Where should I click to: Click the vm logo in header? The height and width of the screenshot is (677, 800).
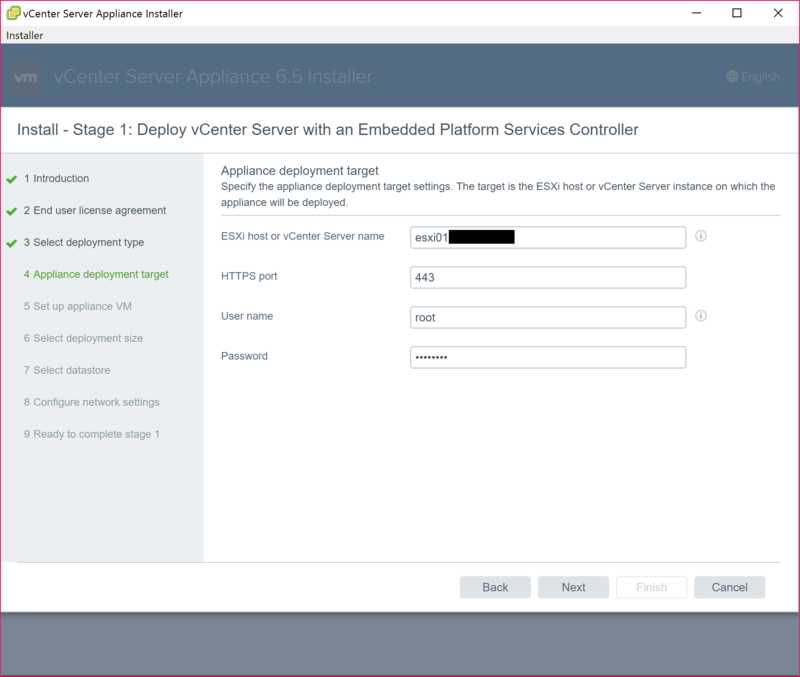[x=26, y=77]
